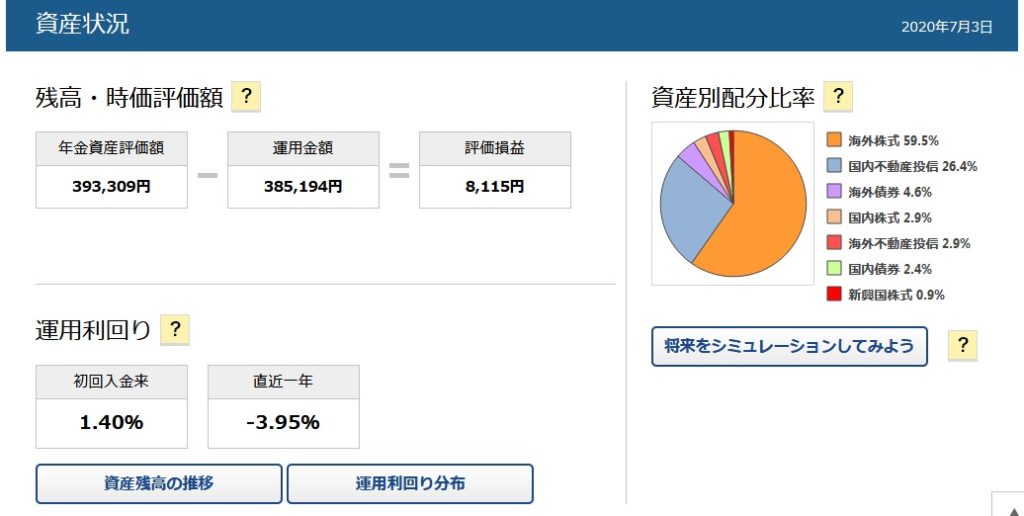Open help icon next to 運用利回り
This screenshot has height=516, width=1024.
[x=175, y=329]
